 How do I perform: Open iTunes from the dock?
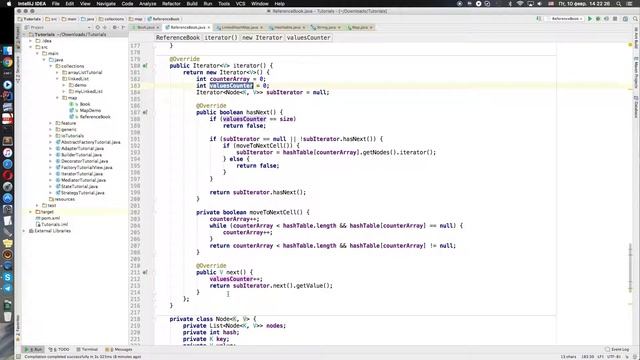click(x=7, y=153)
